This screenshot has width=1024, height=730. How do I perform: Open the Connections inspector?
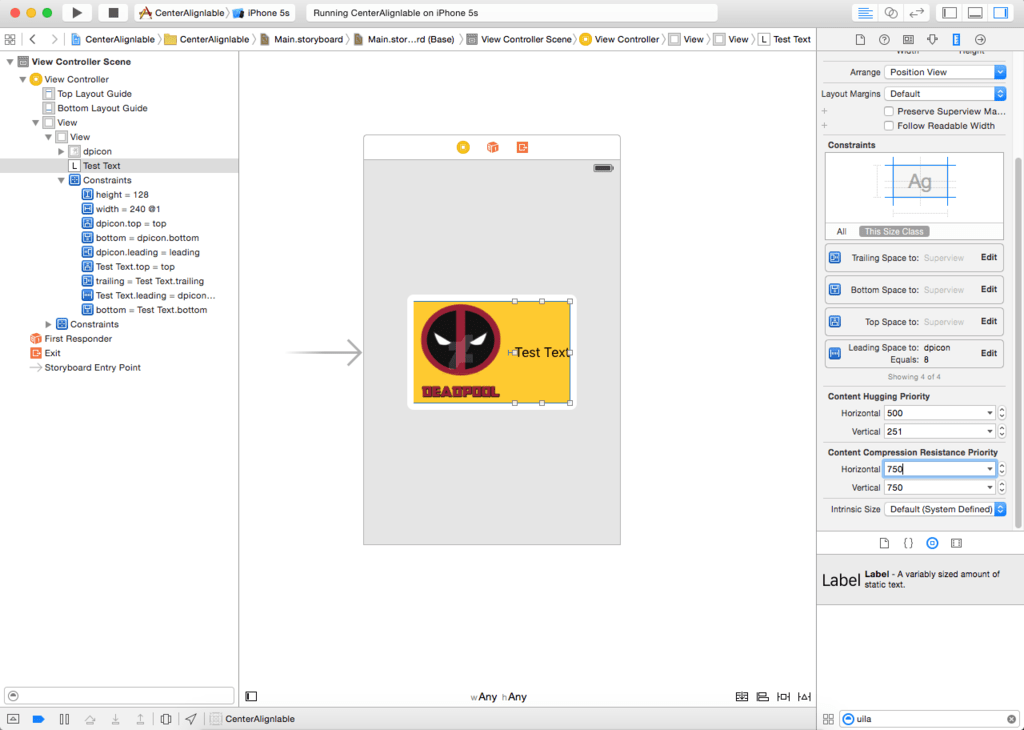980,40
